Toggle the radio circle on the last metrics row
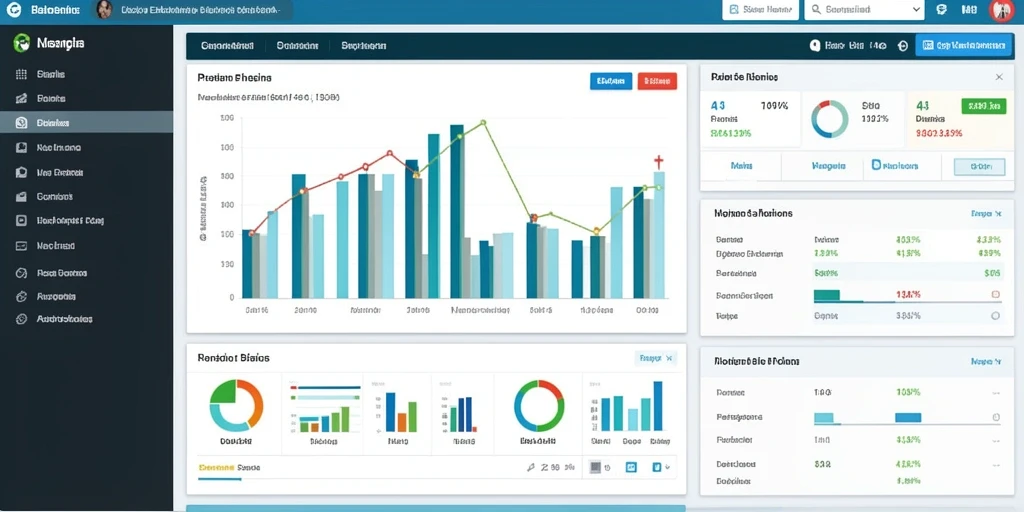 (995, 315)
